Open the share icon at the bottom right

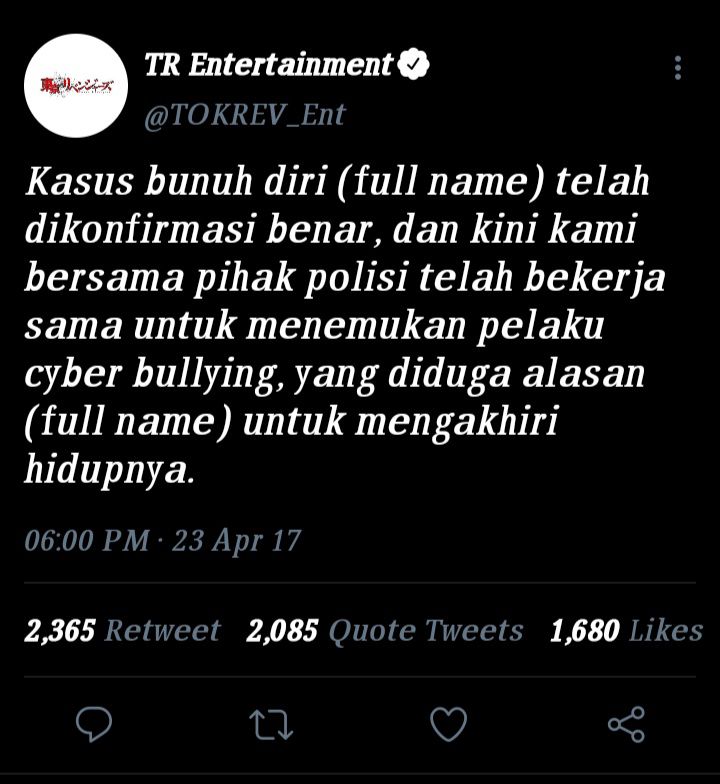(x=626, y=724)
